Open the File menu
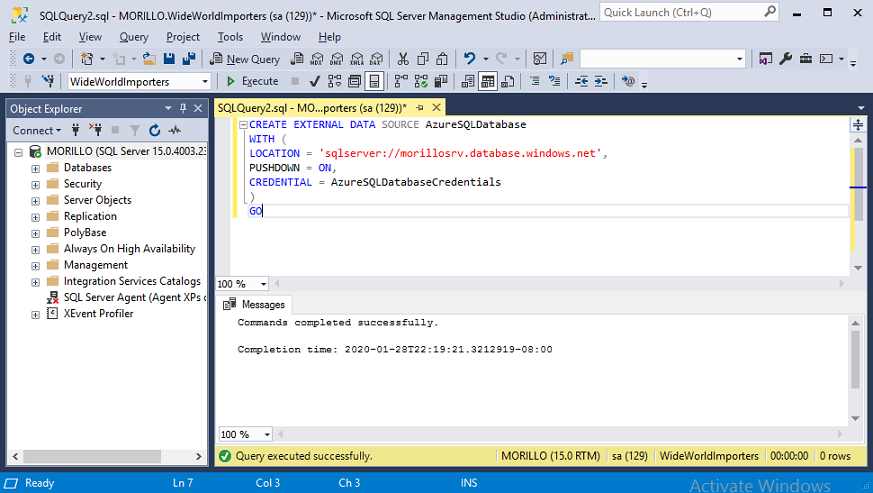Image resolution: width=873 pixels, height=493 pixels. (17, 37)
